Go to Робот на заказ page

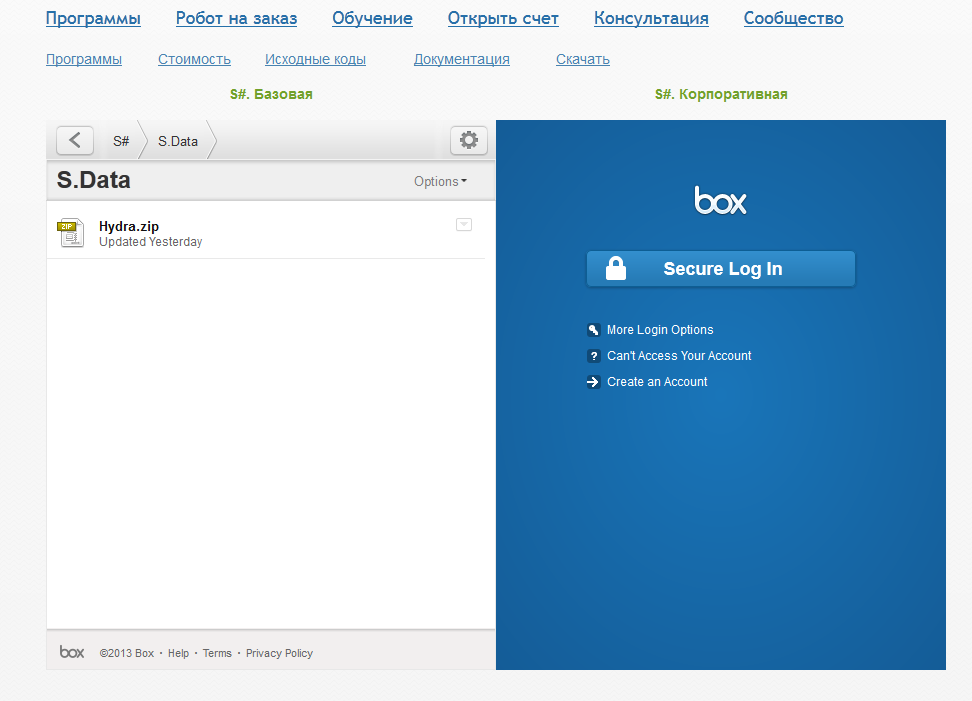pyautogui.click(x=236, y=19)
